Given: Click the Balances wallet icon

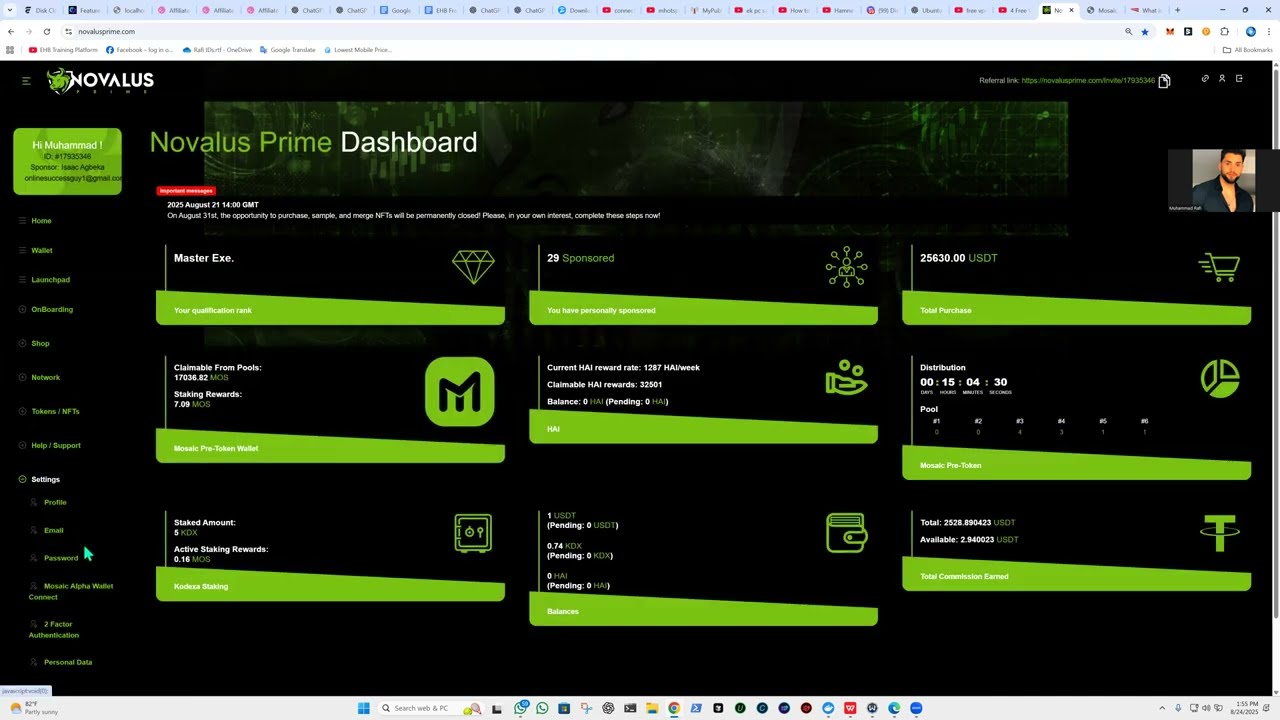Looking at the screenshot, I should [846, 533].
